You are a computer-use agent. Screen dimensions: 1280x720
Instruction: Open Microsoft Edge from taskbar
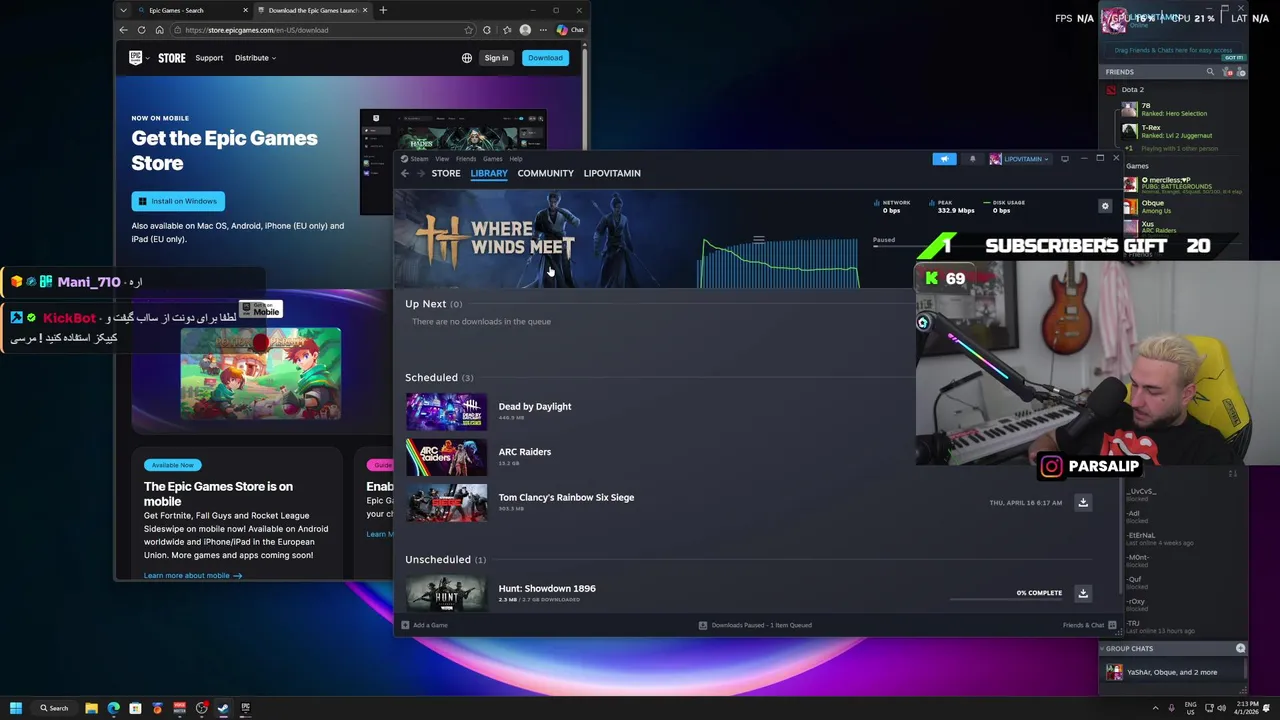point(113,708)
